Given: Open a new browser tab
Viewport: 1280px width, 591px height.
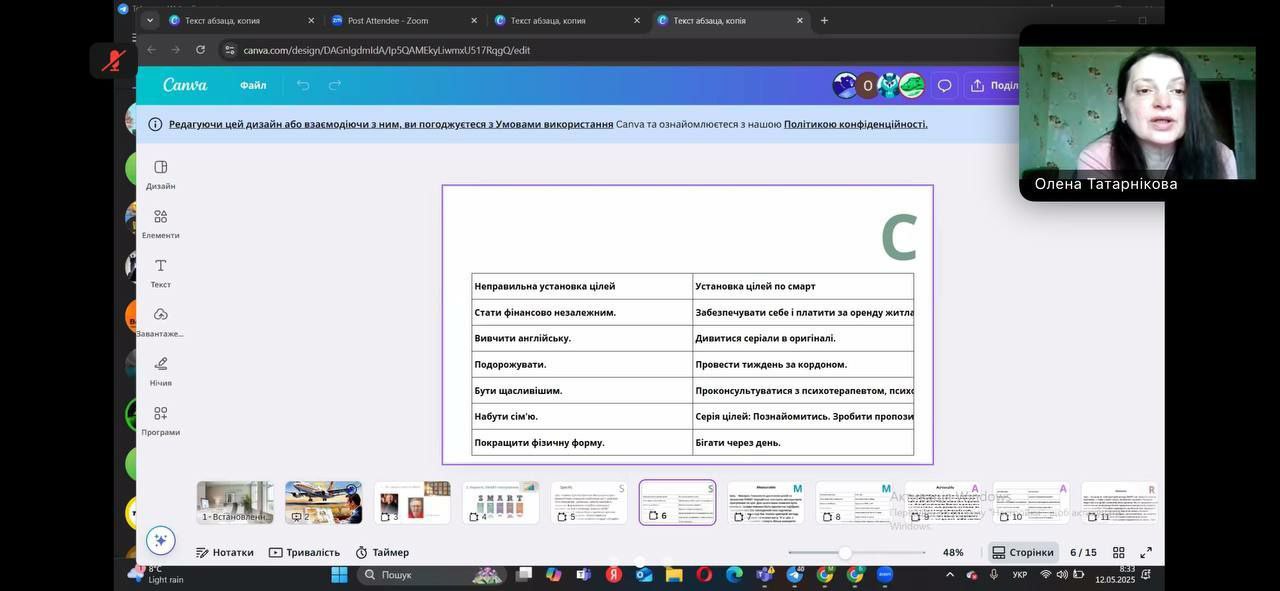Looking at the screenshot, I should (x=824, y=20).
